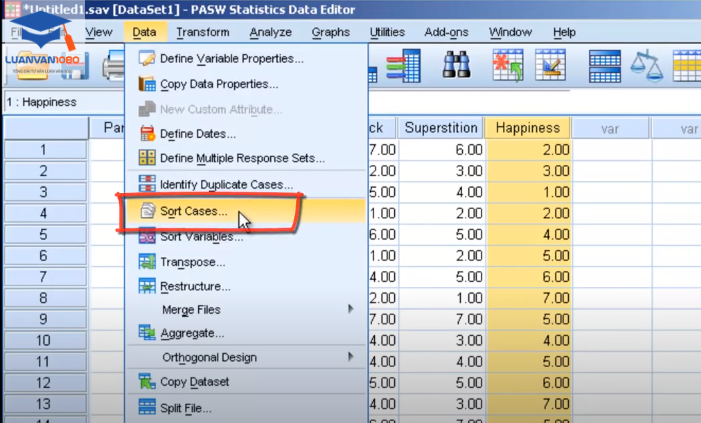The width and height of the screenshot is (701, 423).
Task: Click Happiness cell in row 6
Action: coord(528,256)
